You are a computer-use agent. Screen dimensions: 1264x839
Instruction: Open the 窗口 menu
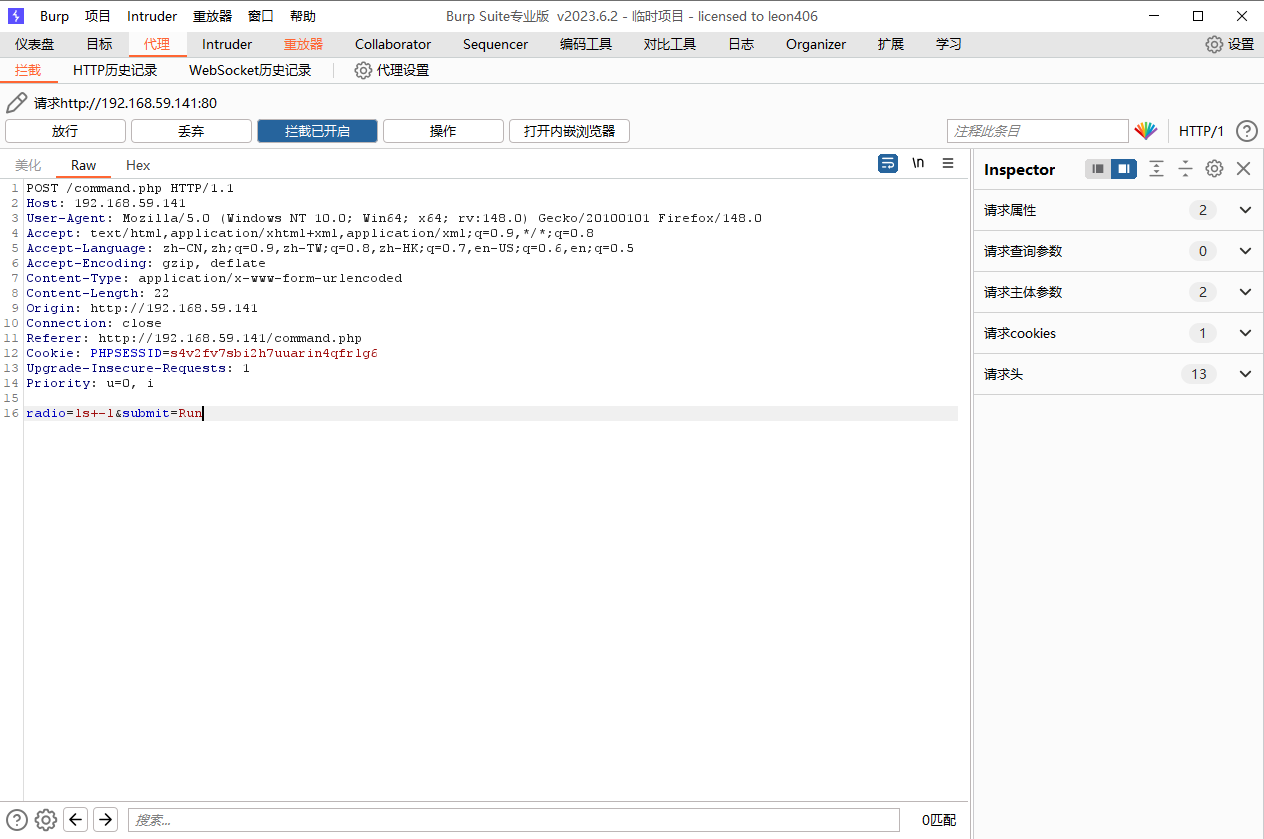coord(260,16)
